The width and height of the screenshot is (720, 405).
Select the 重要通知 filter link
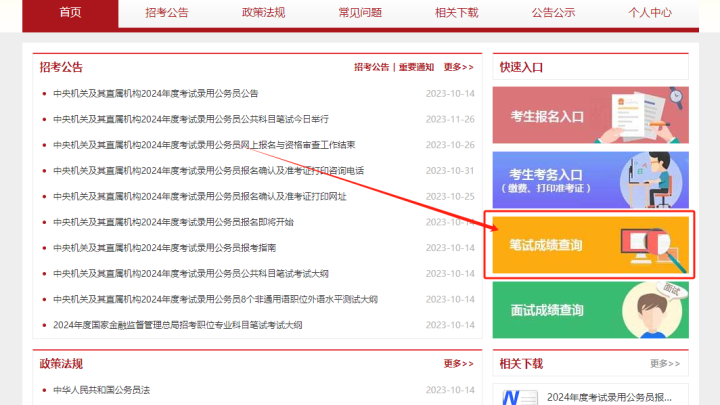pos(416,67)
